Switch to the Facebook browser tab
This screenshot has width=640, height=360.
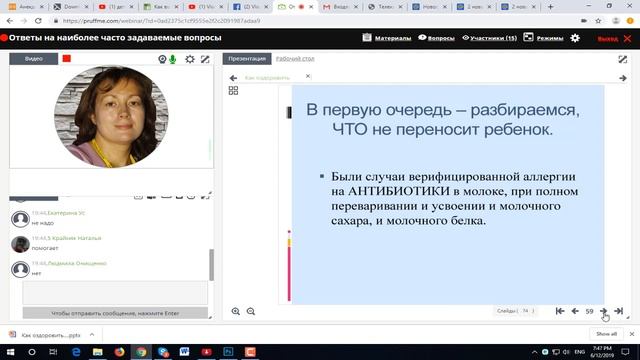point(251,7)
